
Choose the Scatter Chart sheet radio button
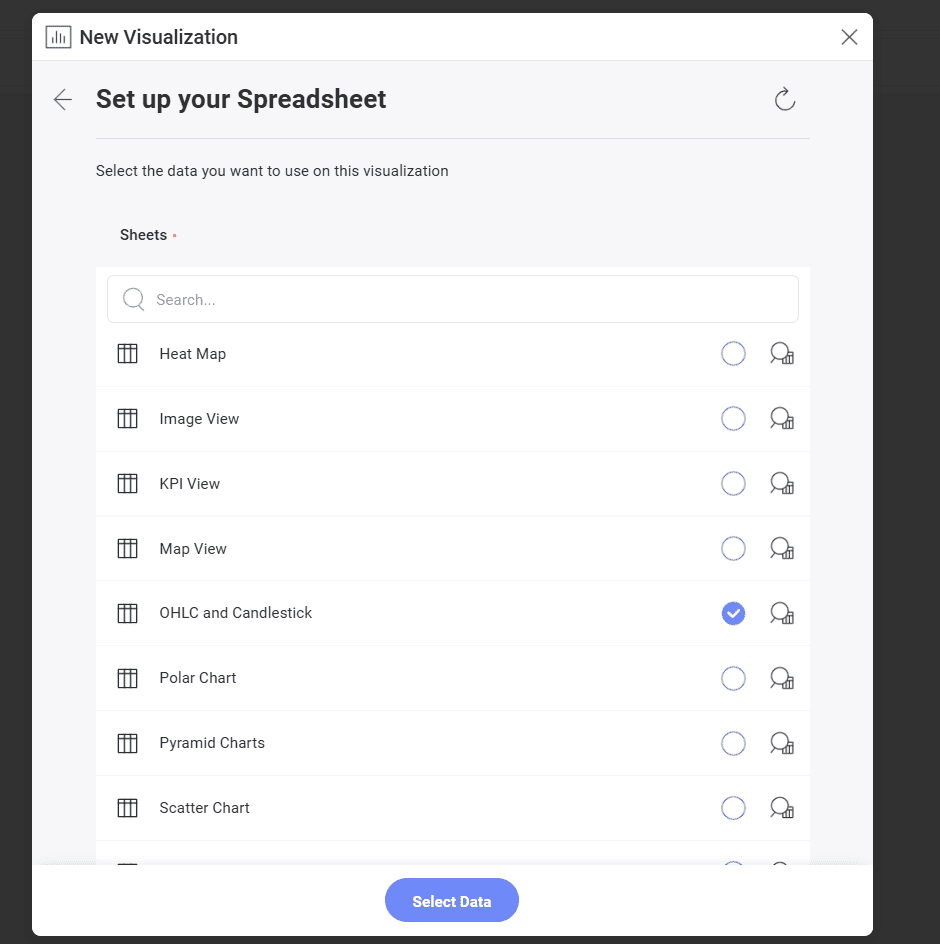[733, 808]
